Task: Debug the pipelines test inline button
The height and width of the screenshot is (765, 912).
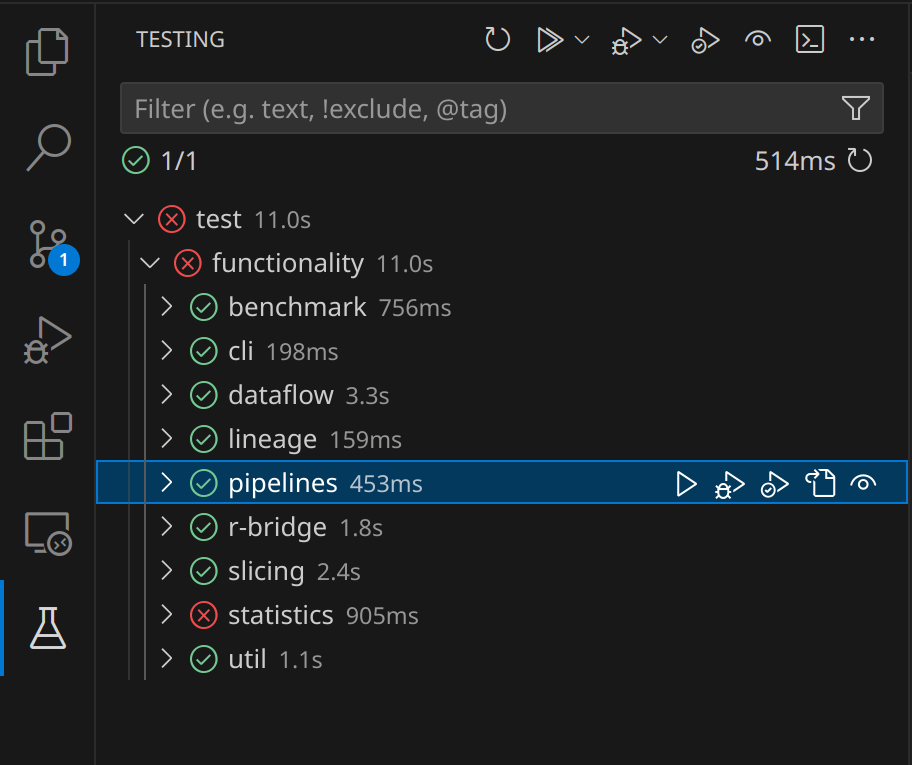Action: (730, 484)
